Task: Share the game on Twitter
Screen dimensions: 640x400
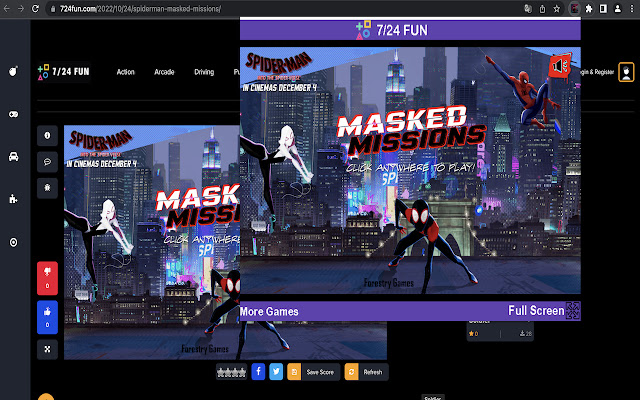Action: [276, 372]
